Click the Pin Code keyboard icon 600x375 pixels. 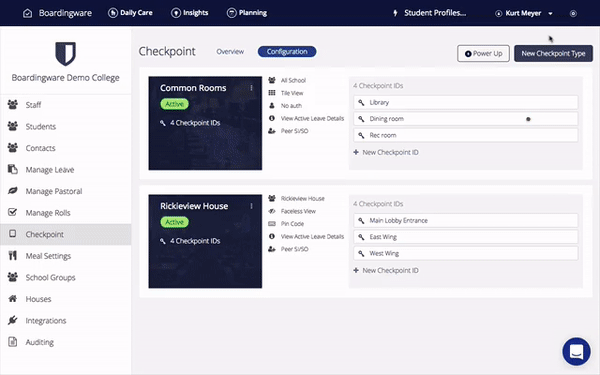tap(272, 224)
